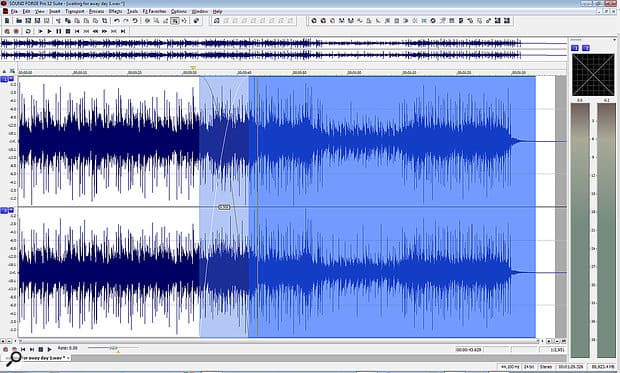
Task: Adjust the playback Rate slider handle
Action: tap(113, 348)
